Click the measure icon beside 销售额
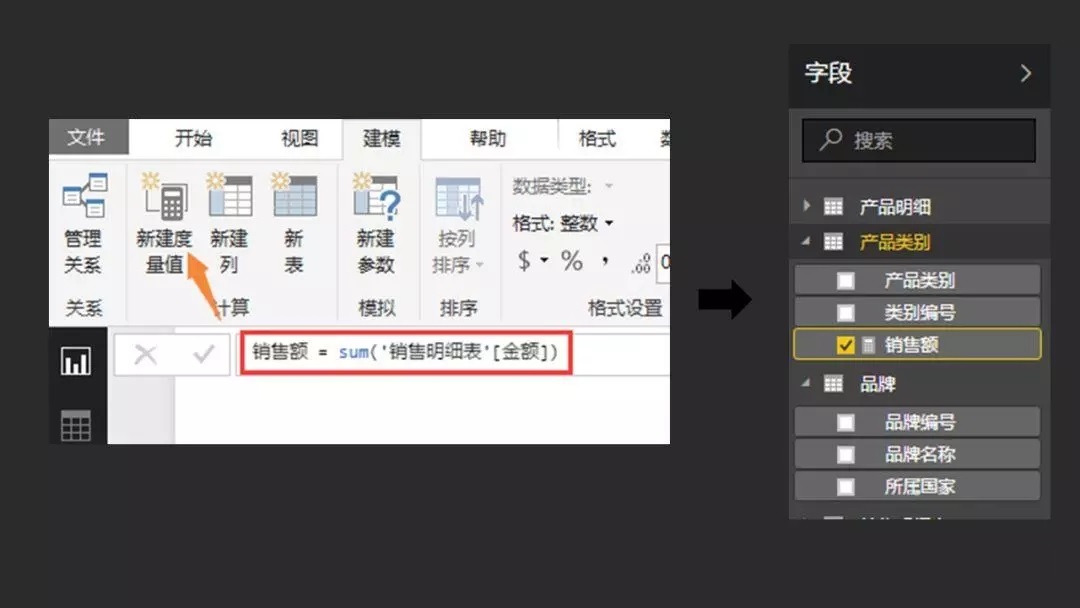The image size is (1080, 608). pos(869,345)
